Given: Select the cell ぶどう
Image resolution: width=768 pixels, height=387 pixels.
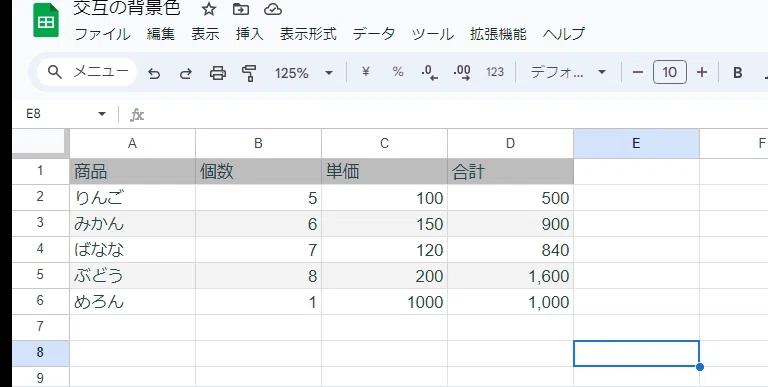Looking at the screenshot, I should tap(132, 276).
